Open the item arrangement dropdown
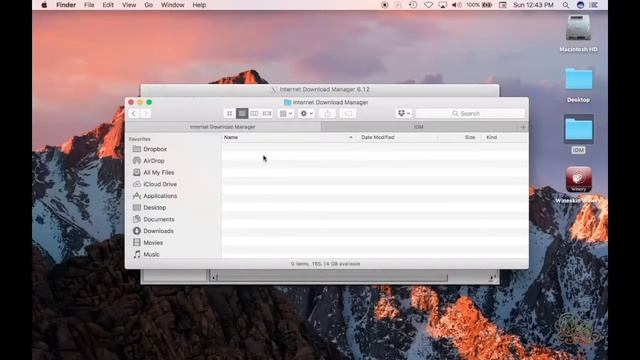The height and width of the screenshot is (360, 640). tap(286, 113)
